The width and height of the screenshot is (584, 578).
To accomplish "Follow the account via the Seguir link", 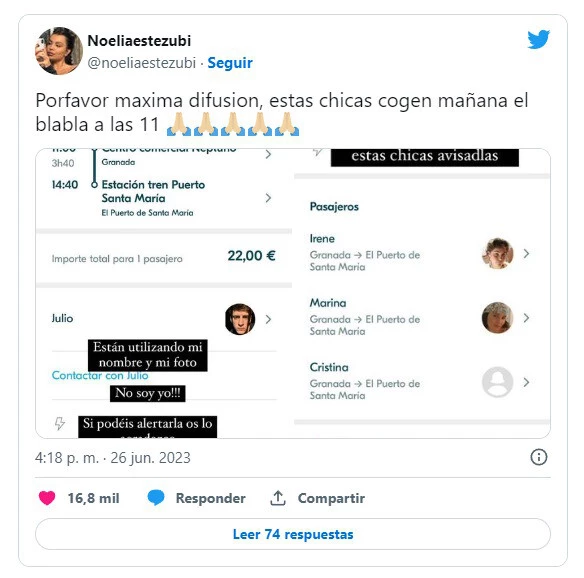I will point(230,63).
